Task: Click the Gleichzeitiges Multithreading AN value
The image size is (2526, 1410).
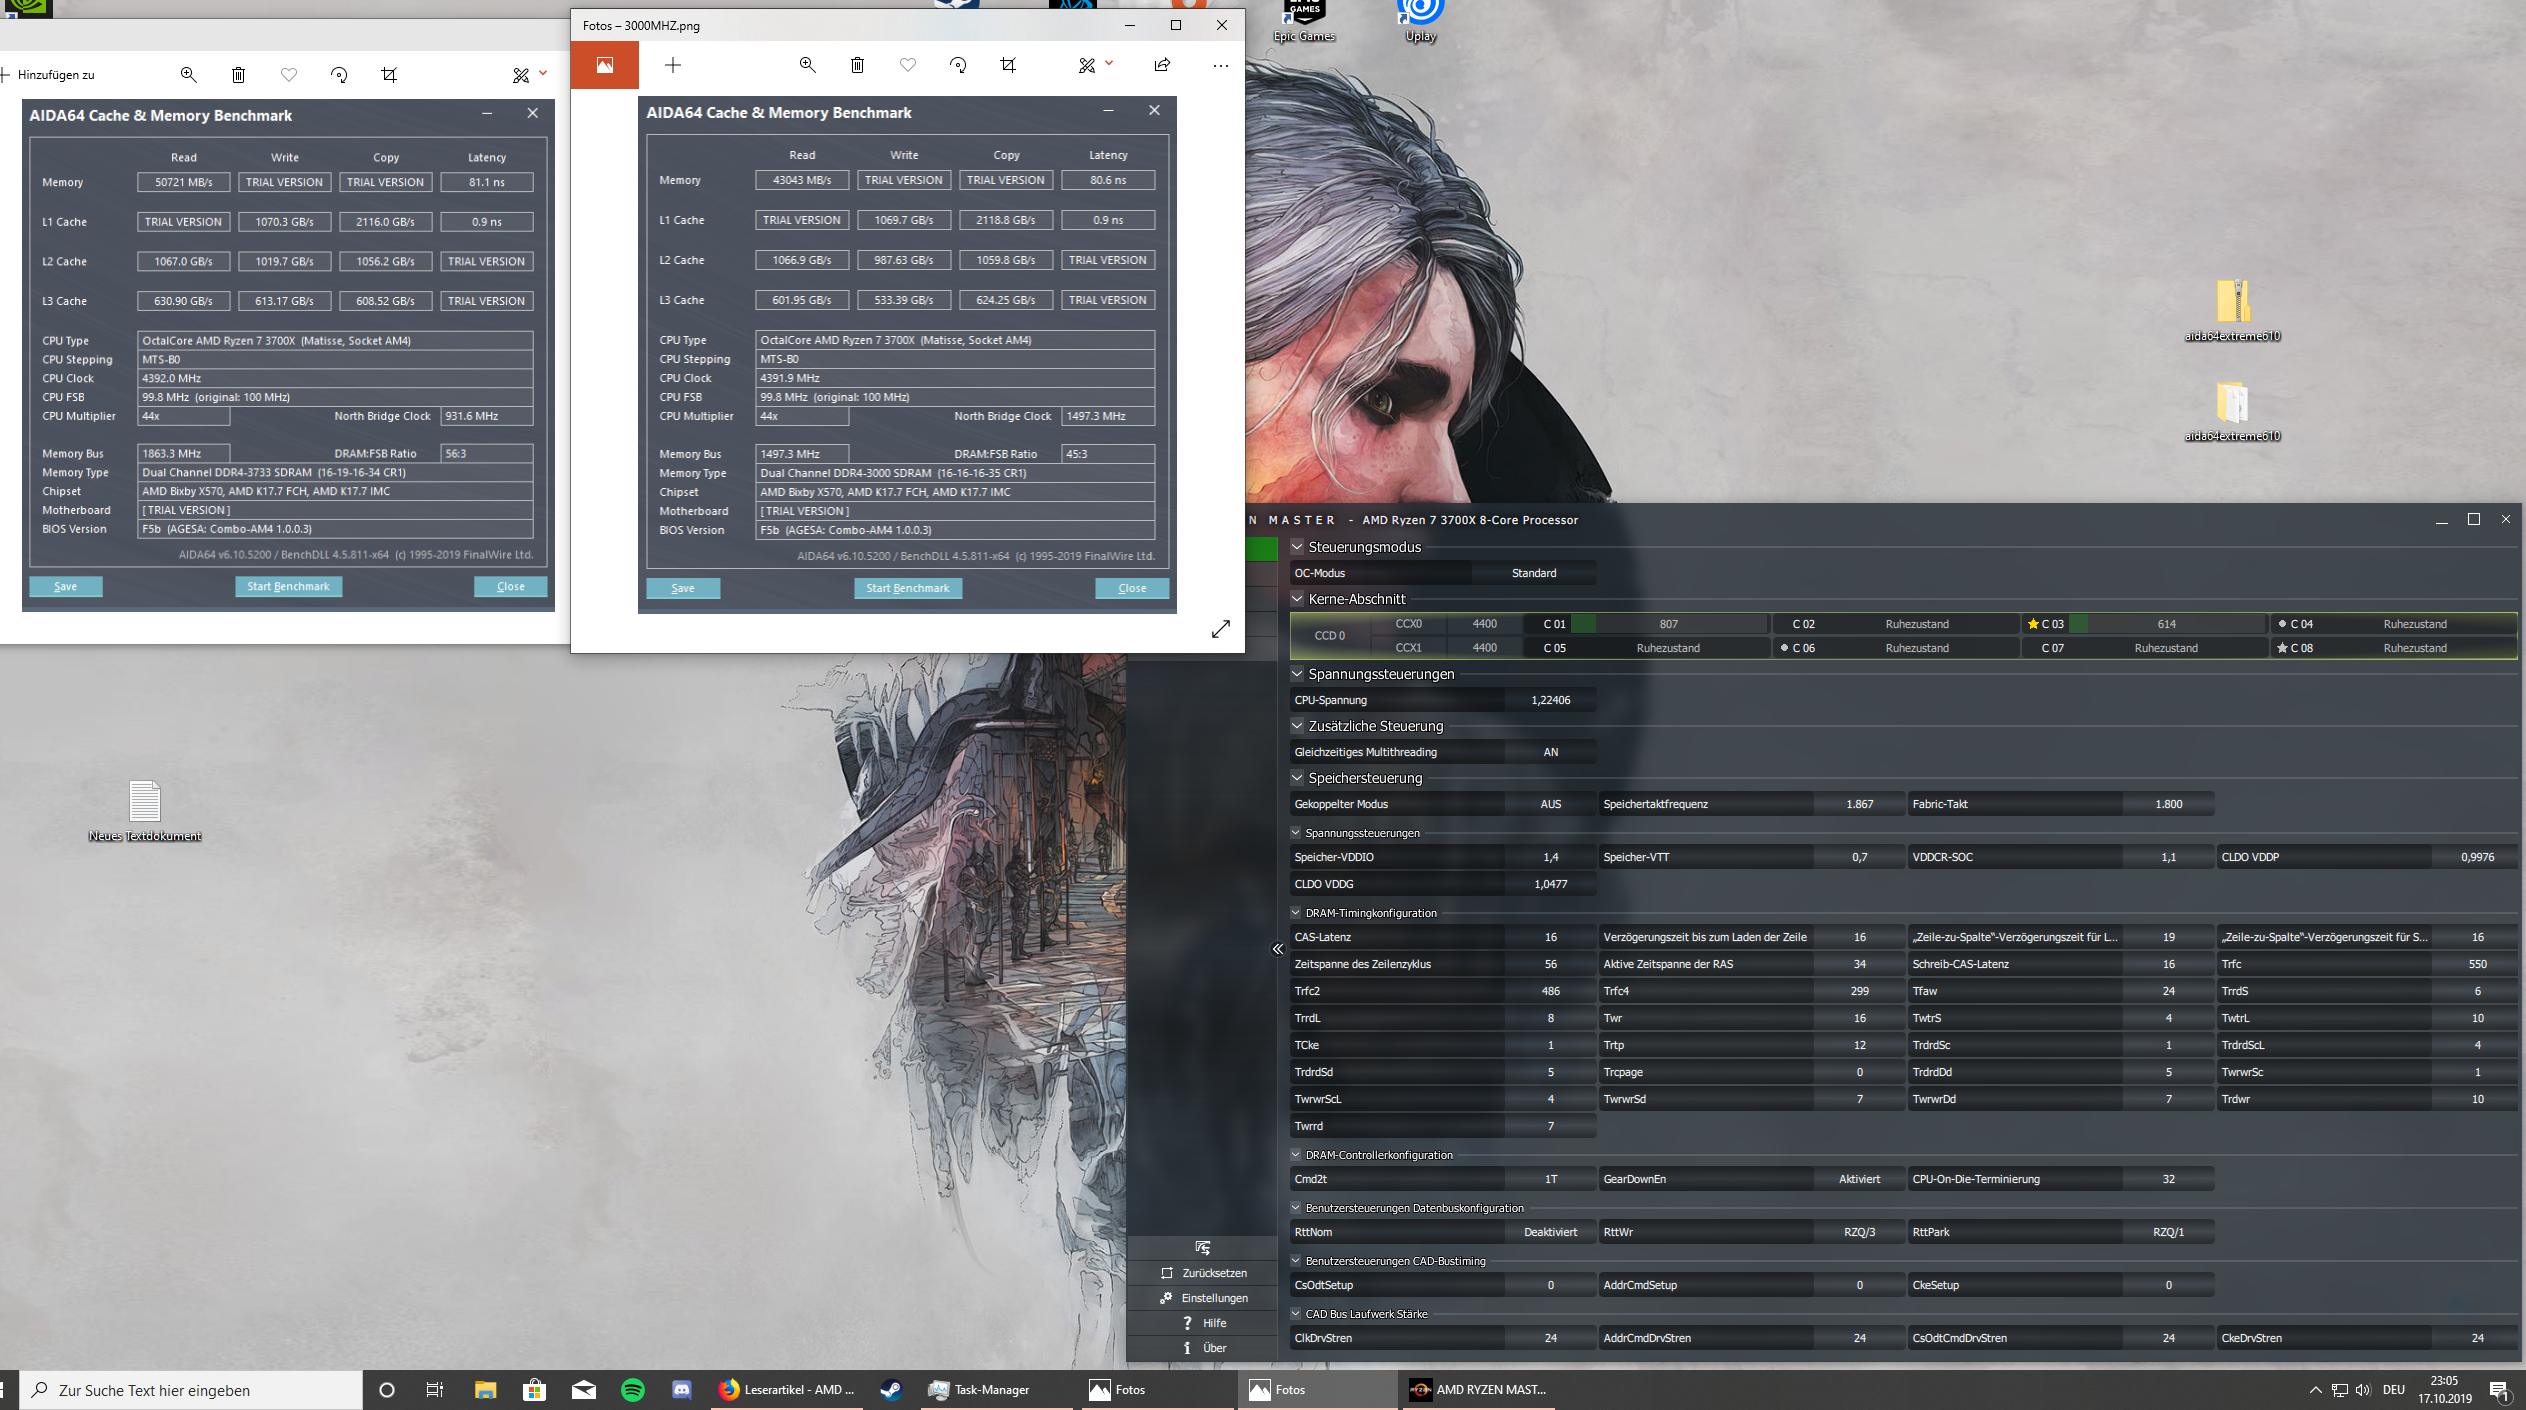Action: tap(1550, 752)
